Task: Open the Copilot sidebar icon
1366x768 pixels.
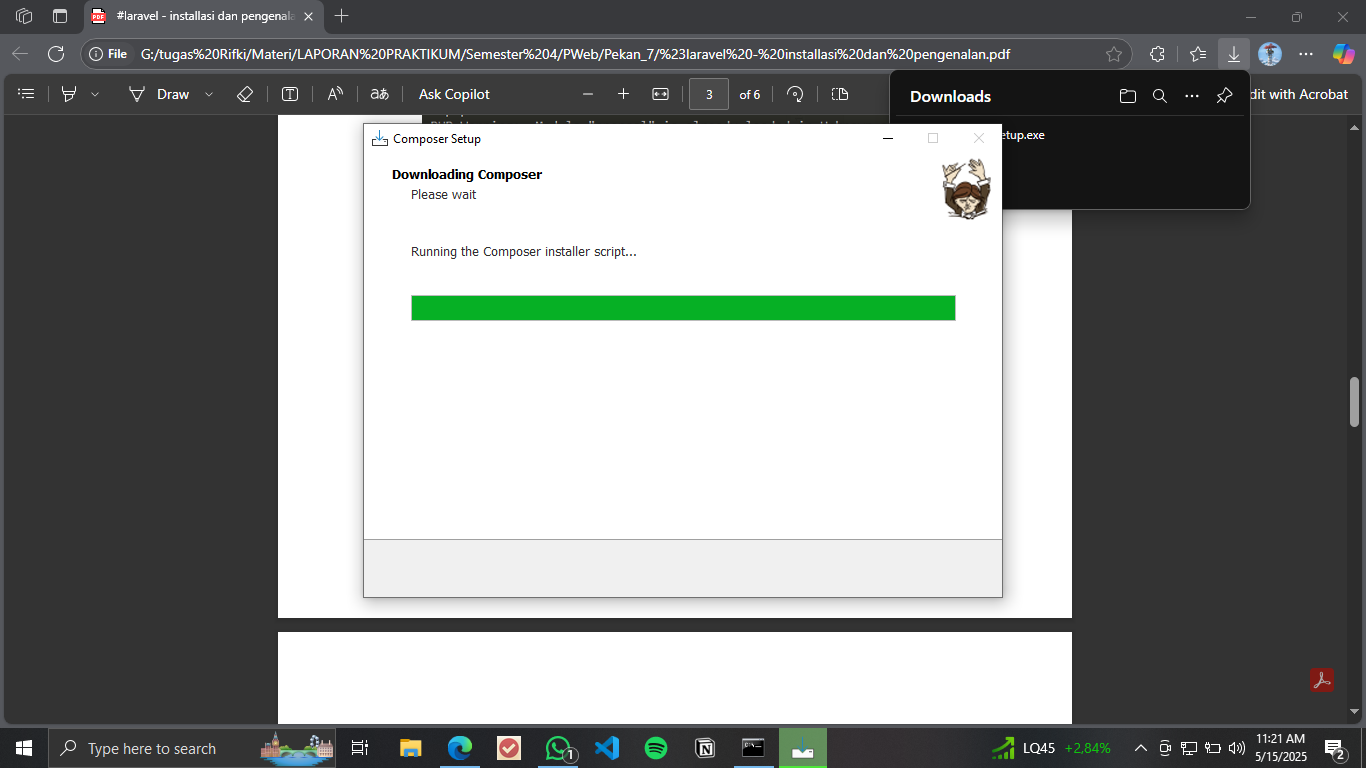Action: [x=1343, y=54]
